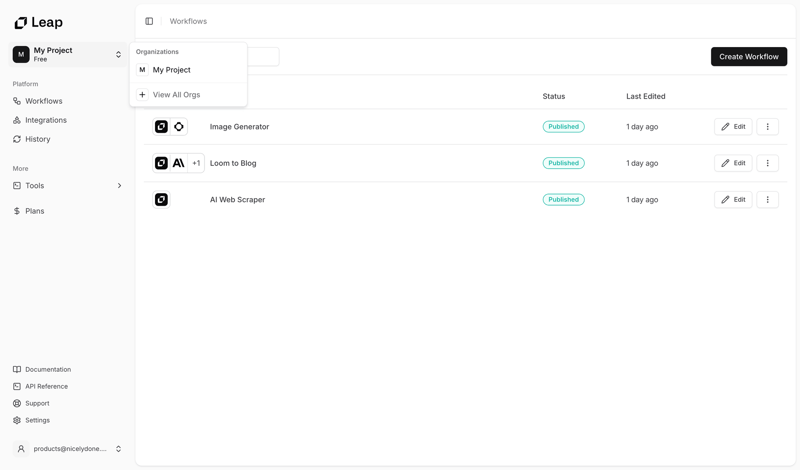Click Published badge for Image Generator
The width and height of the screenshot is (800, 470).
pos(563,127)
